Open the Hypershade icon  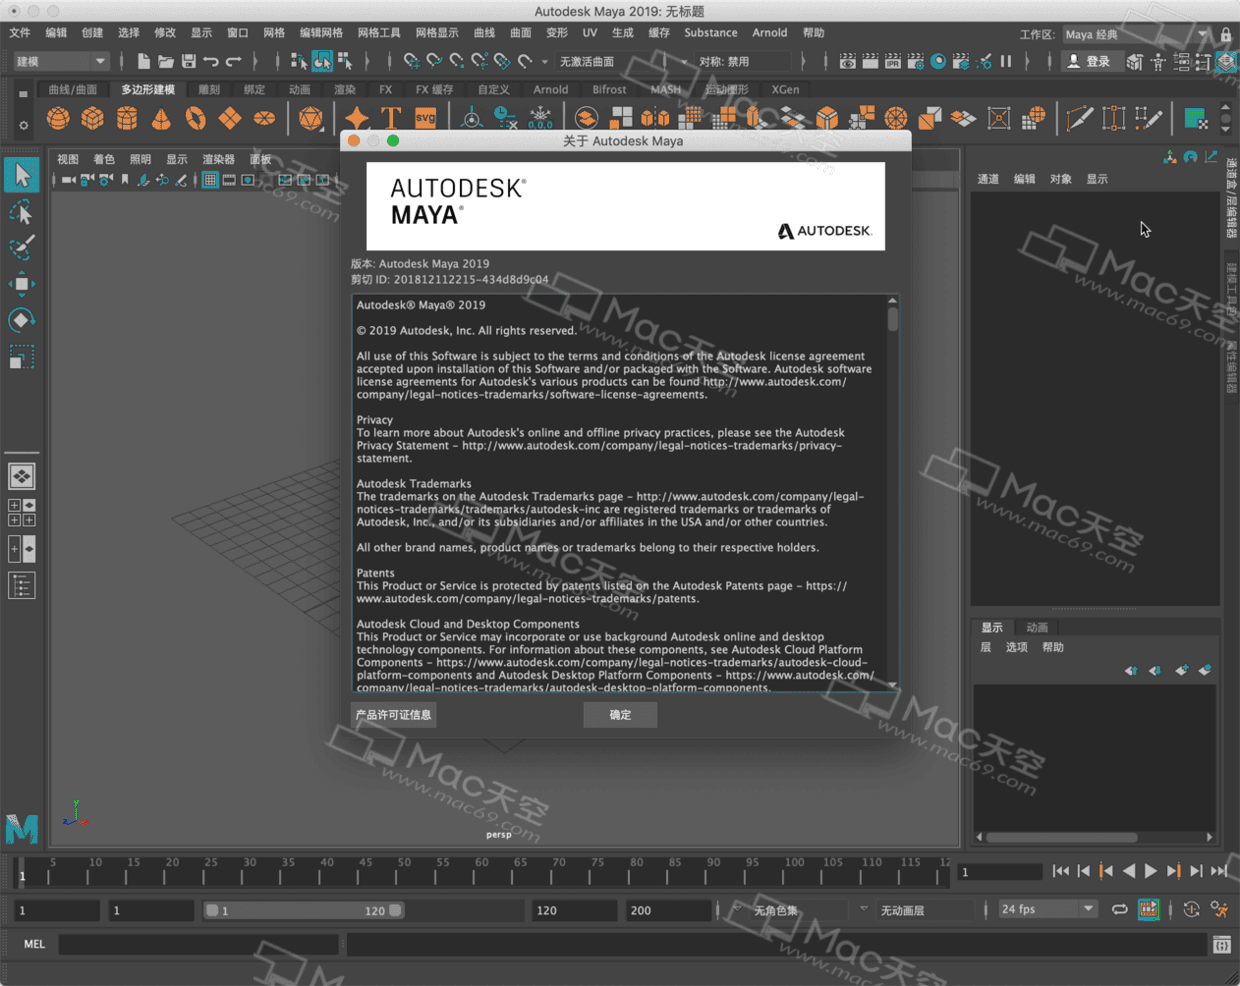(938, 62)
